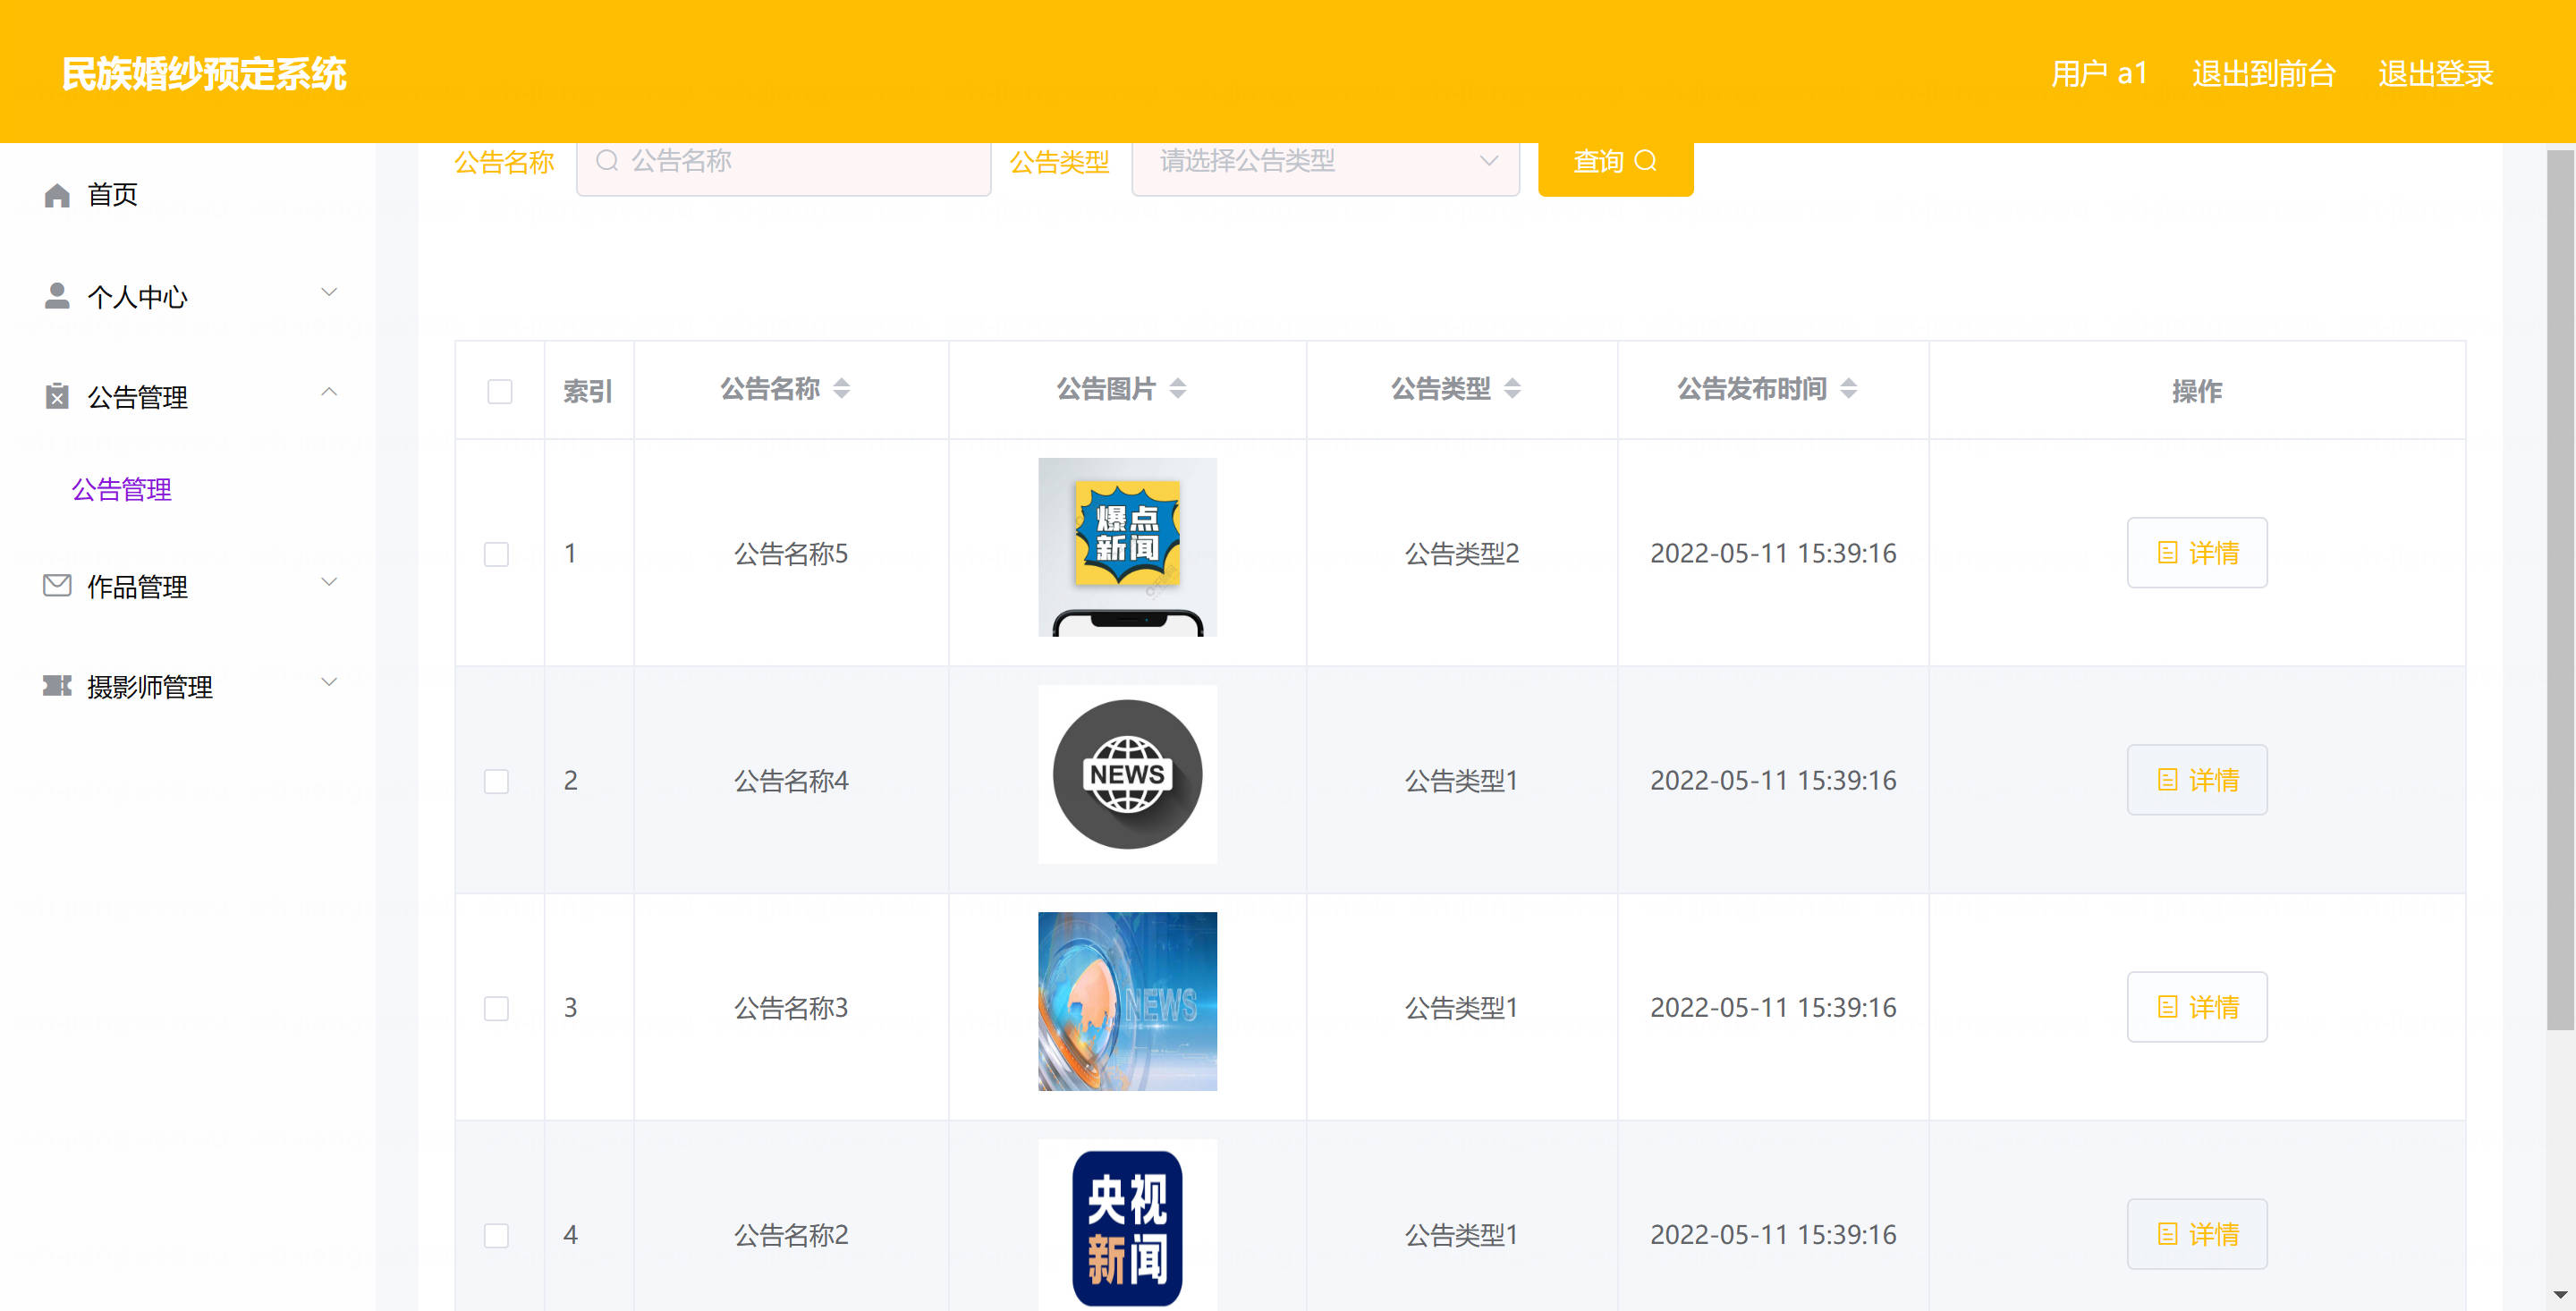Open 详情 for 公告名称4

(2196, 779)
